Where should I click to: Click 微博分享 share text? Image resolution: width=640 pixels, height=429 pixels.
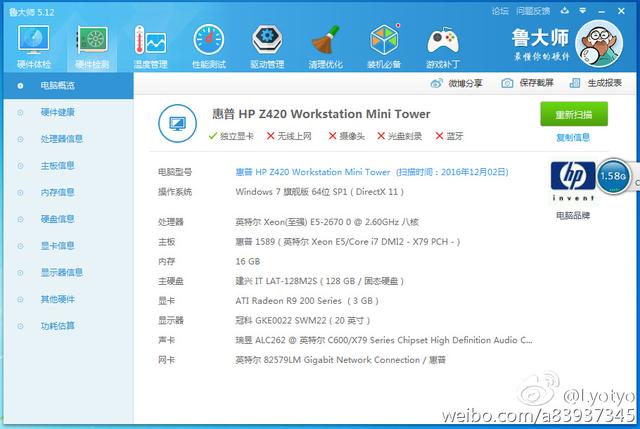pyautogui.click(x=465, y=83)
